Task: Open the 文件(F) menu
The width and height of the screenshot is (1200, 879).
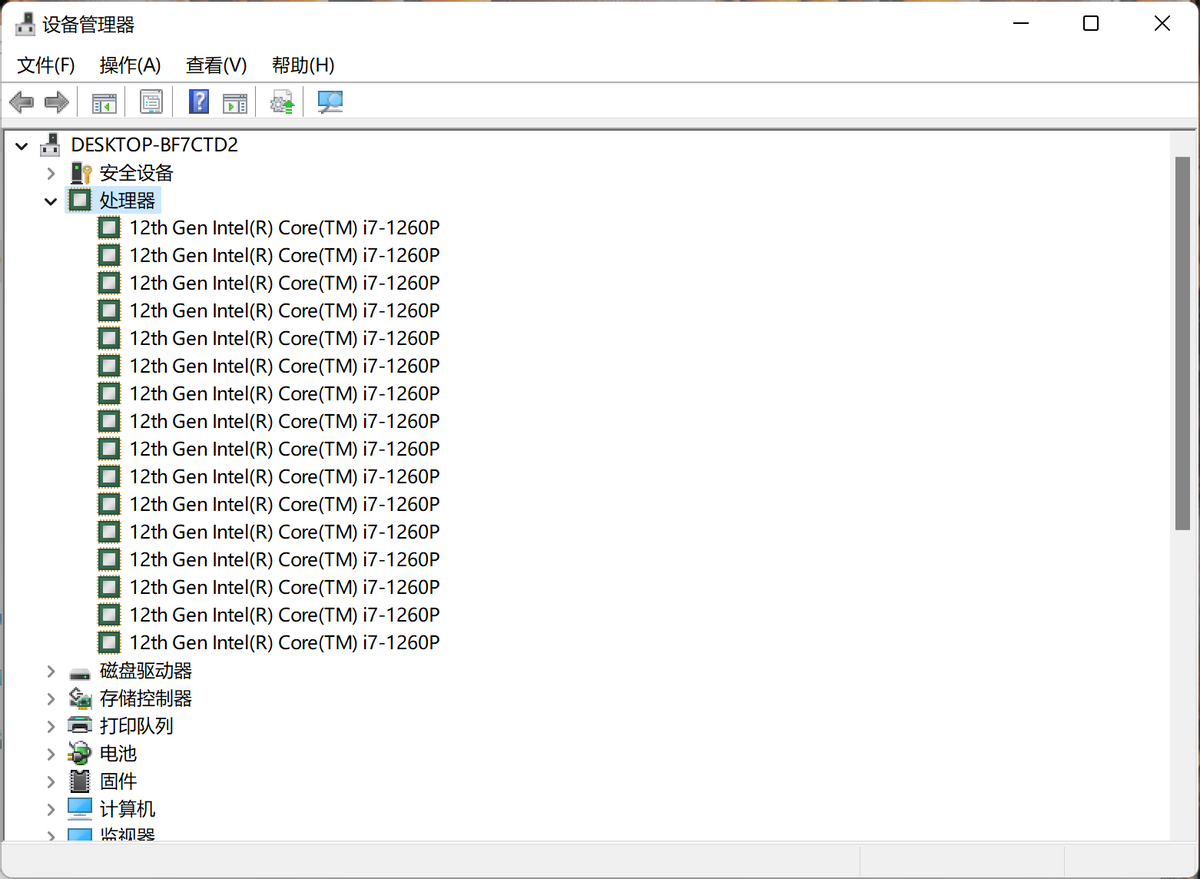Action: [46, 65]
